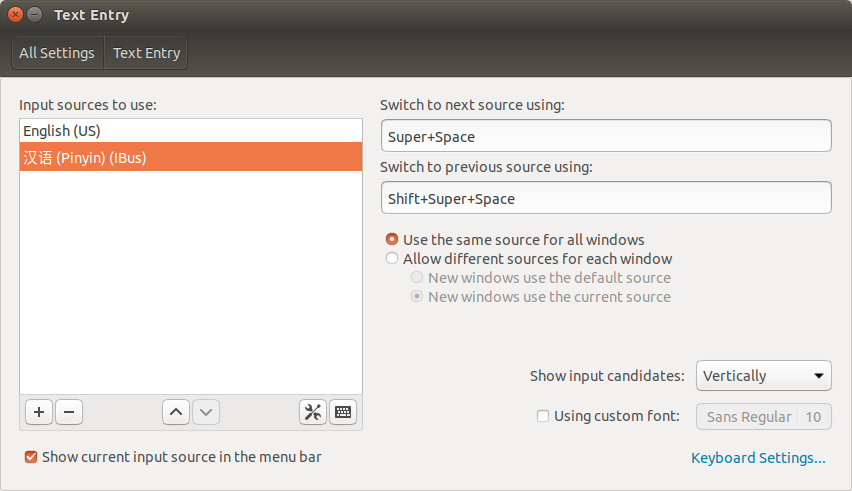Click the Text Entry breadcrumb button

click(x=146, y=53)
